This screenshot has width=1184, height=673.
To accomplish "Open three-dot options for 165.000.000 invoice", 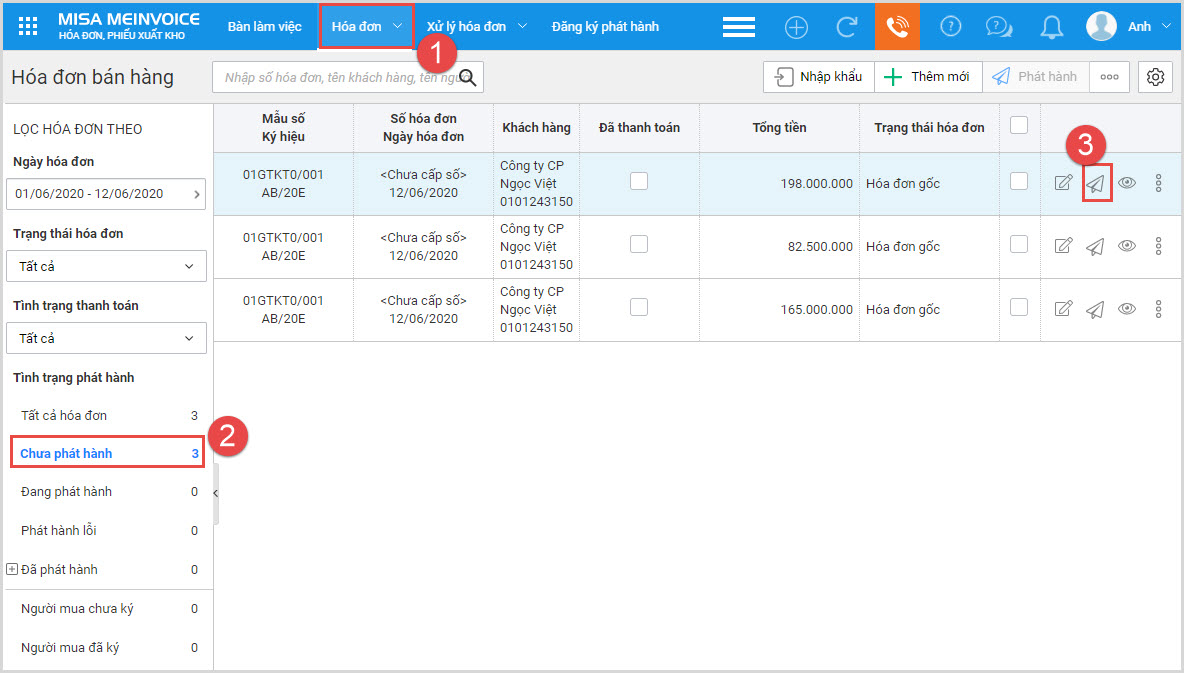I will click(1158, 309).
